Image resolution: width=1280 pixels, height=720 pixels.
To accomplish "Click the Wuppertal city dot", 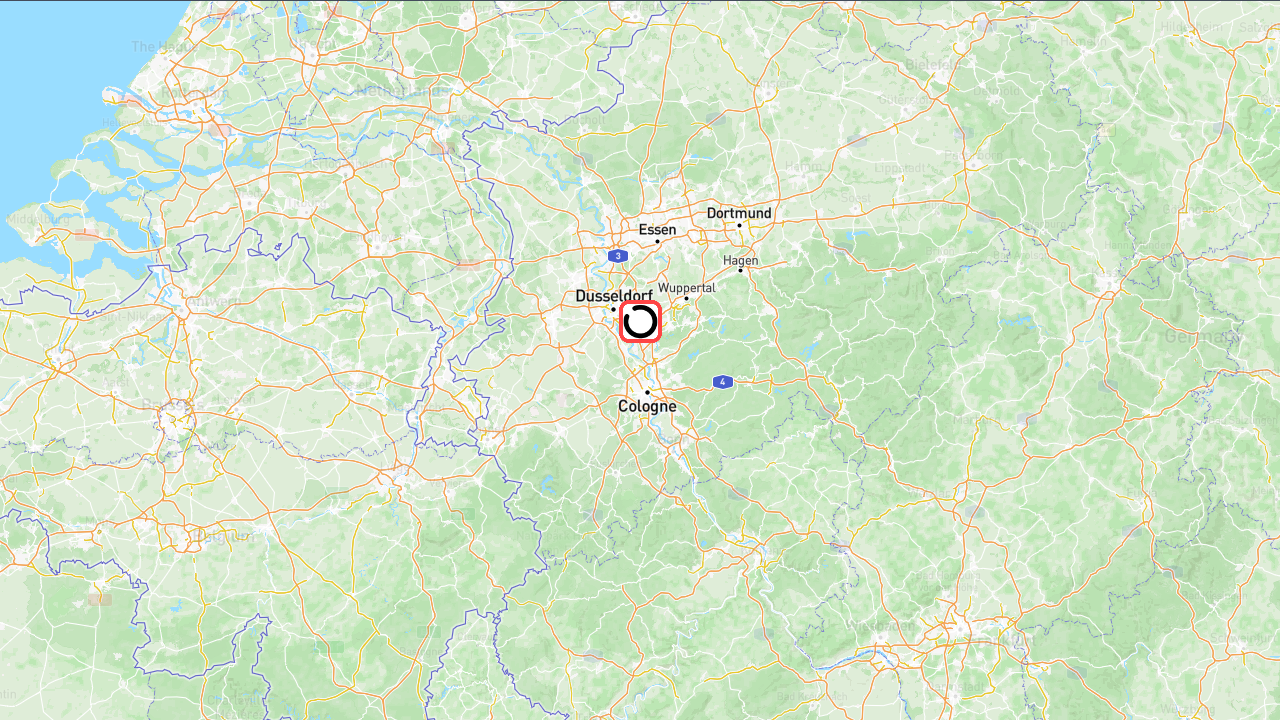I will (x=686, y=299).
